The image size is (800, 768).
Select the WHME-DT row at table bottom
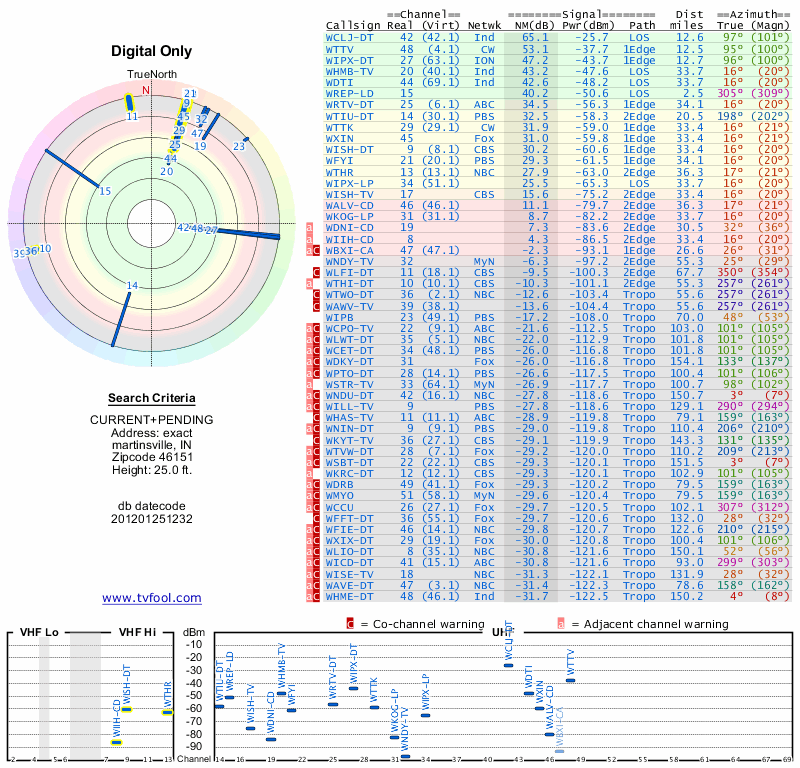558,597
